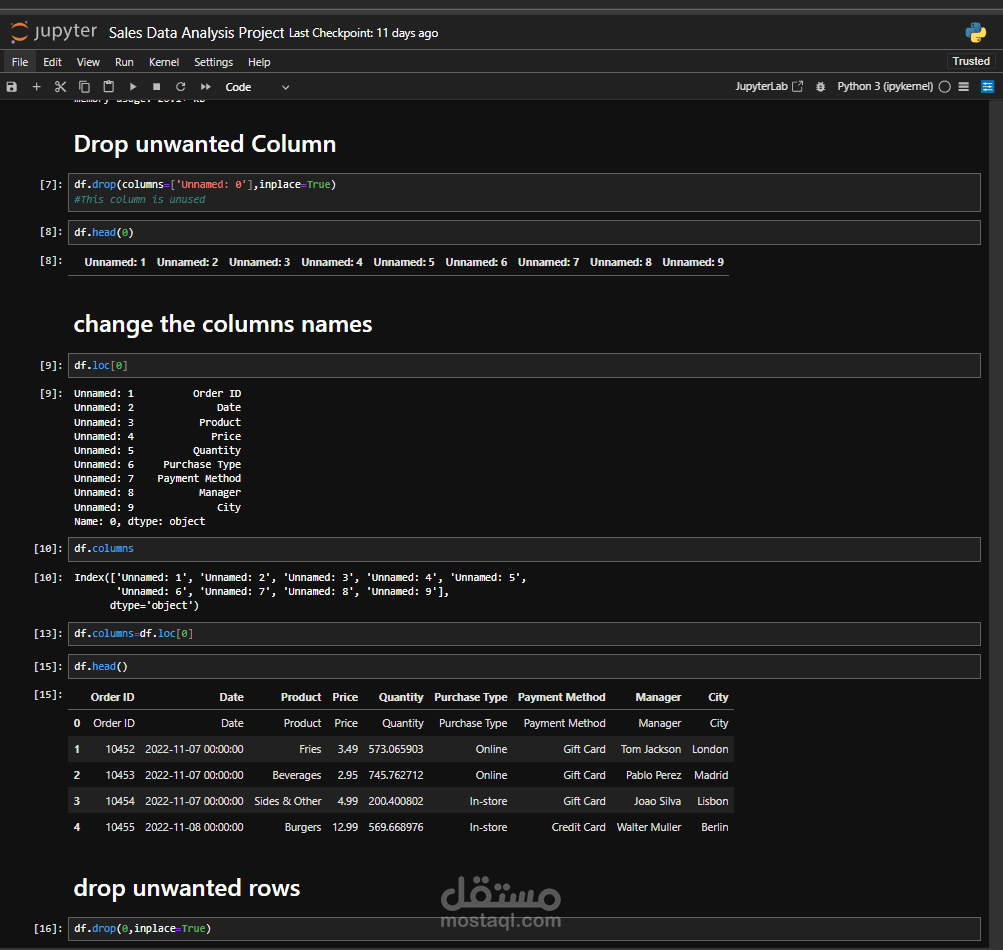Click into the df.drop(0,inplace=True) cell
Screen dimensions: 1003x950
tap(524, 928)
